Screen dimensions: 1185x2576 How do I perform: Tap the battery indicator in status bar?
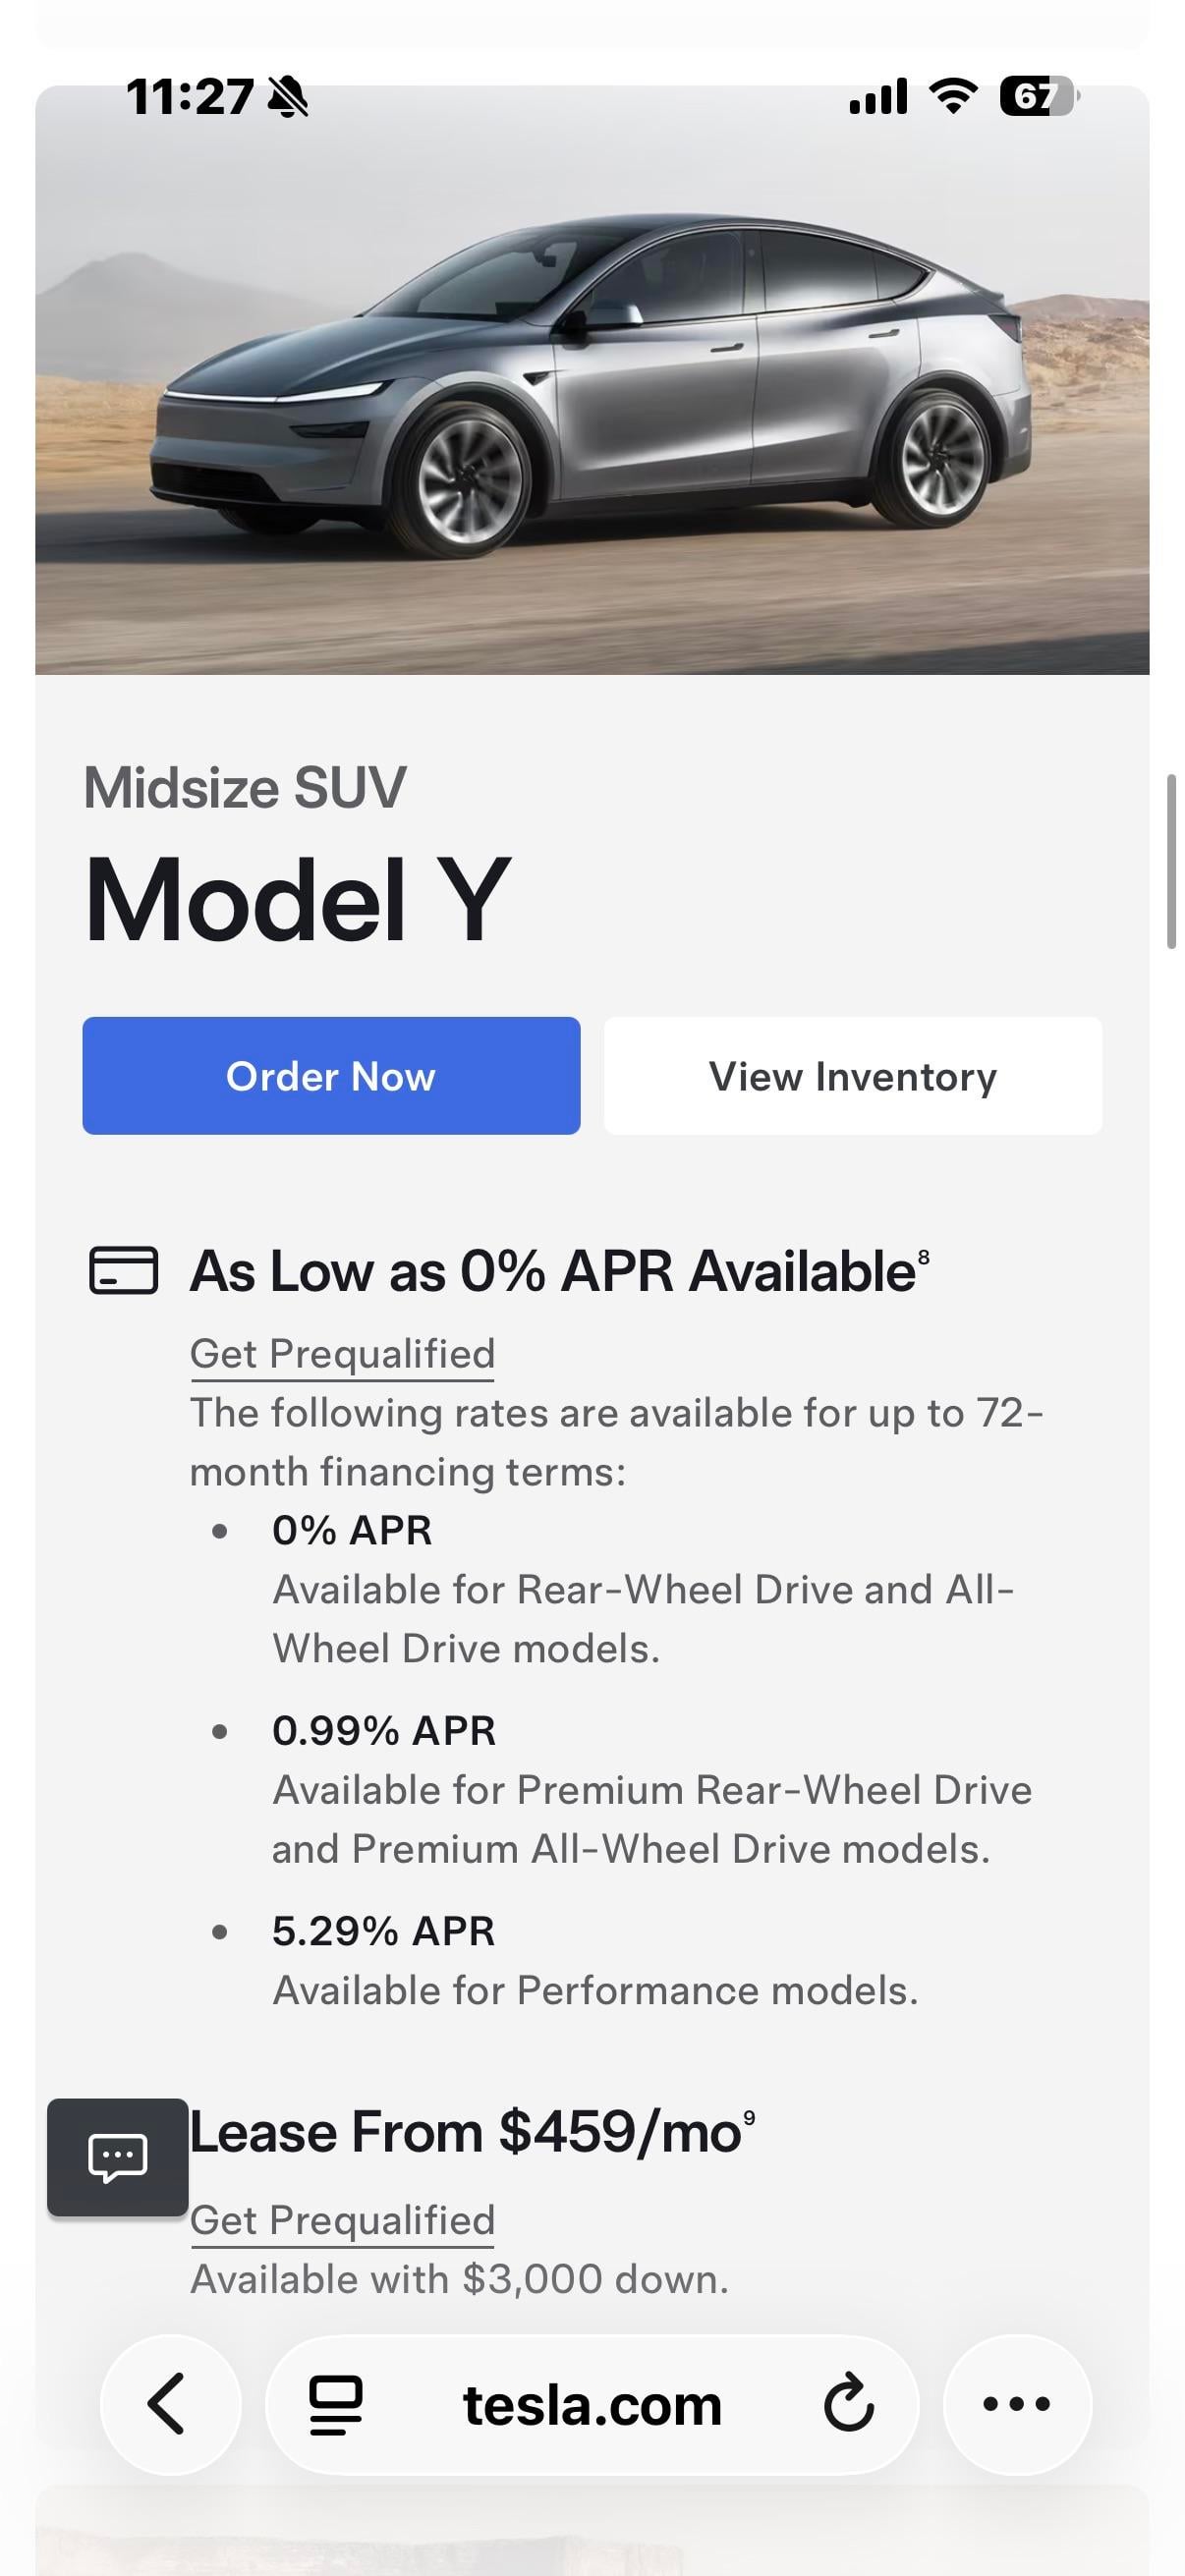pos(1038,97)
